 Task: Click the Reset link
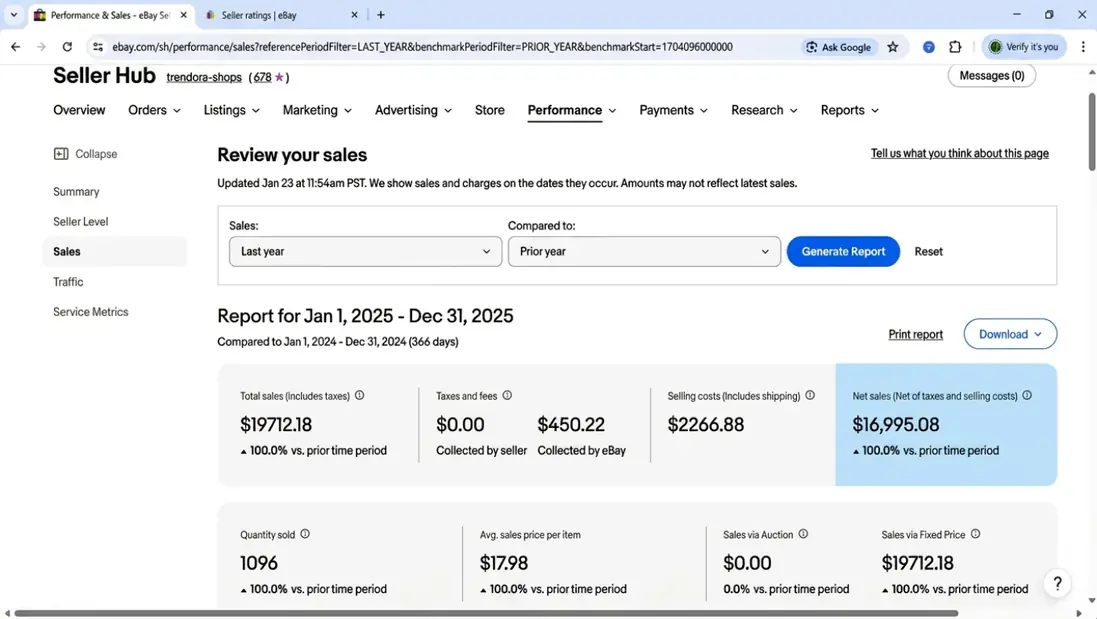point(928,252)
